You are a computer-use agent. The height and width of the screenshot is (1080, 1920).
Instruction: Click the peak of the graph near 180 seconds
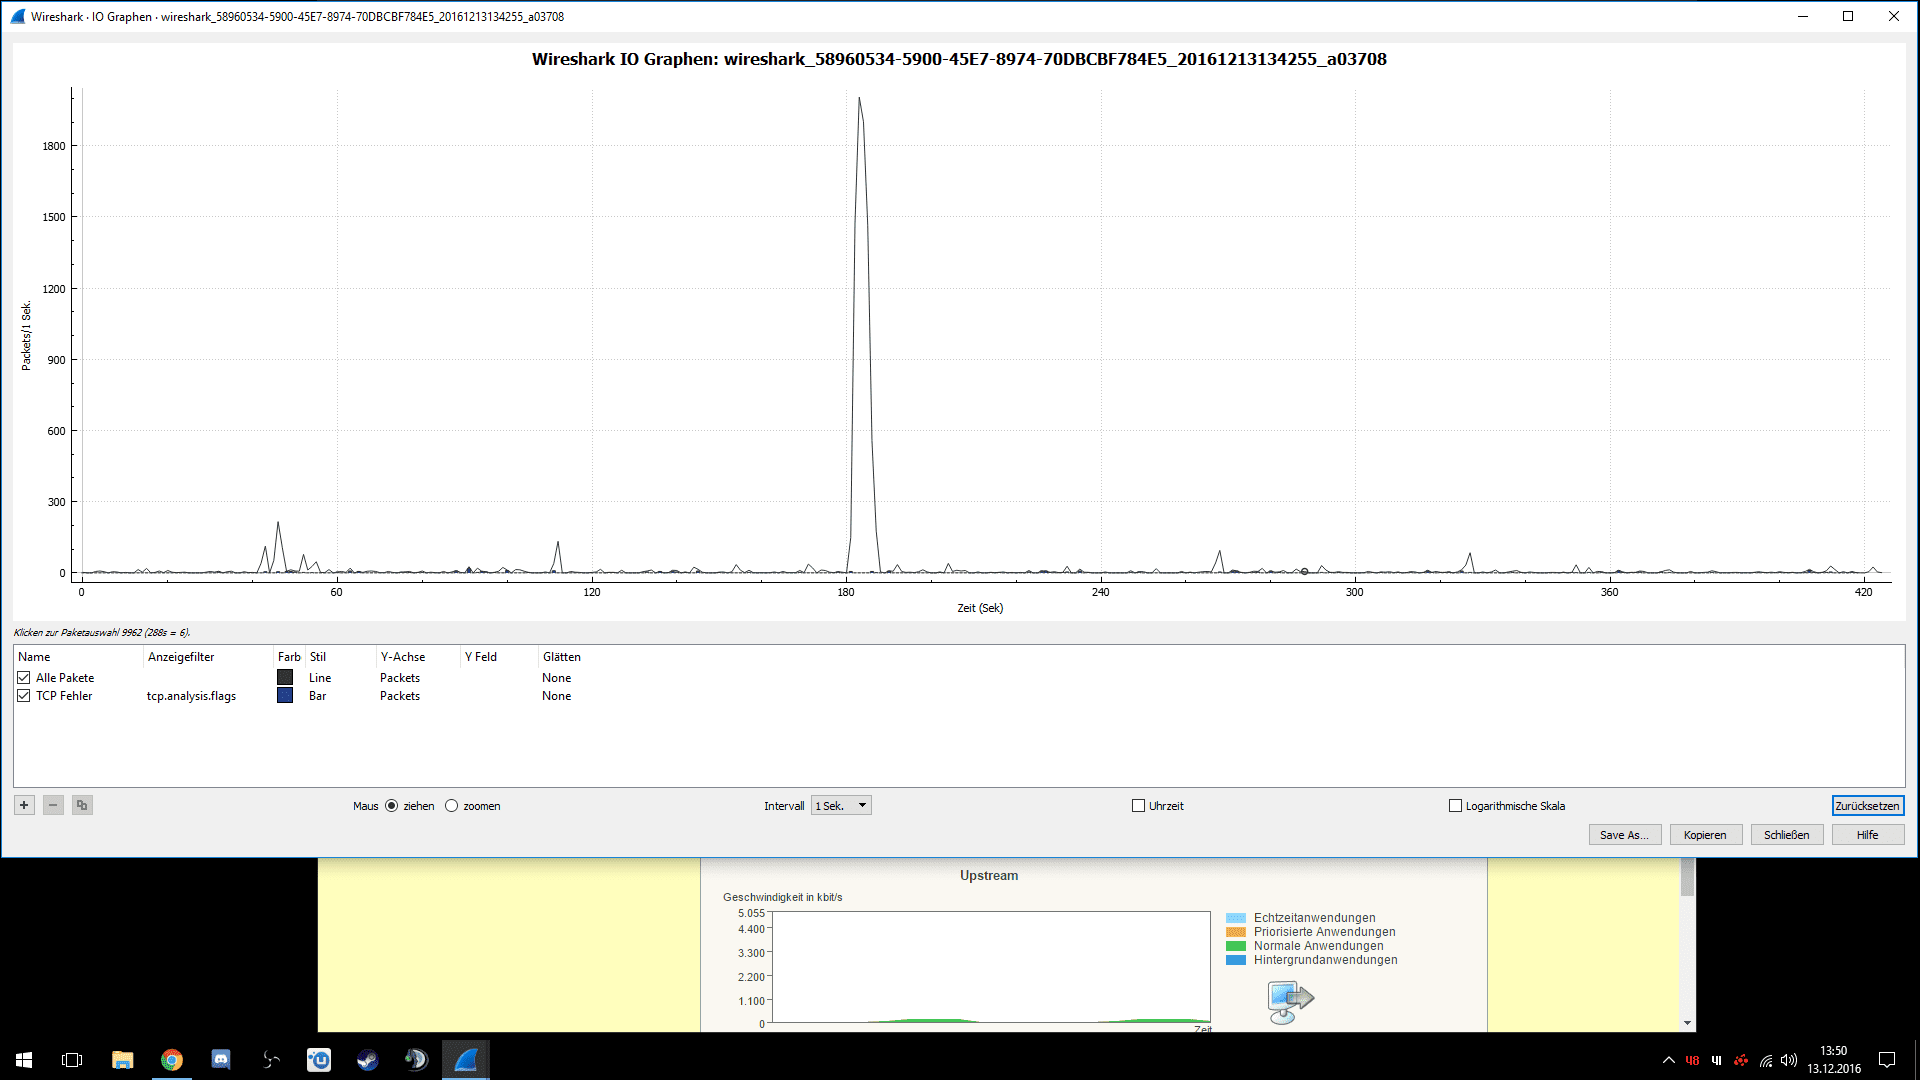(x=859, y=98)
